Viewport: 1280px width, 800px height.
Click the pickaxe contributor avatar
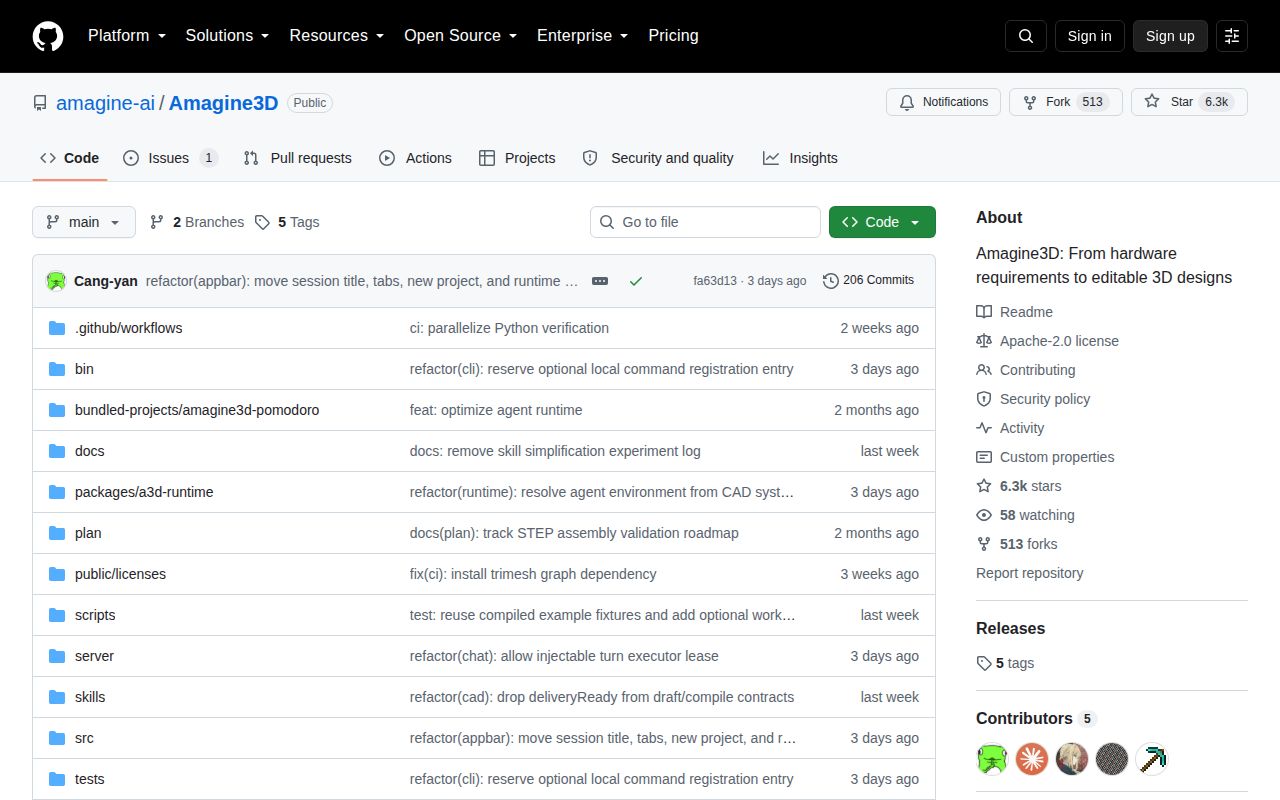click(1152, 759)
